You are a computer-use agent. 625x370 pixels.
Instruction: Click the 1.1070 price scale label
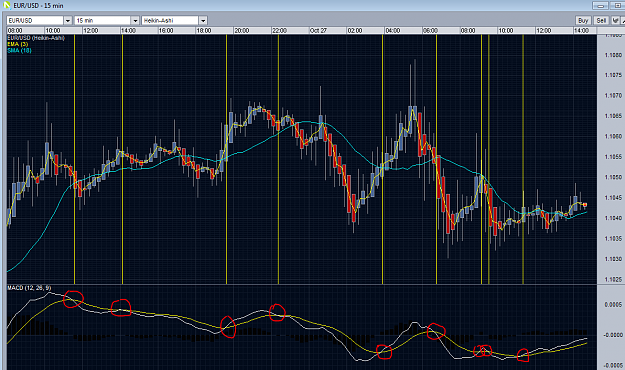pos(613,96)
